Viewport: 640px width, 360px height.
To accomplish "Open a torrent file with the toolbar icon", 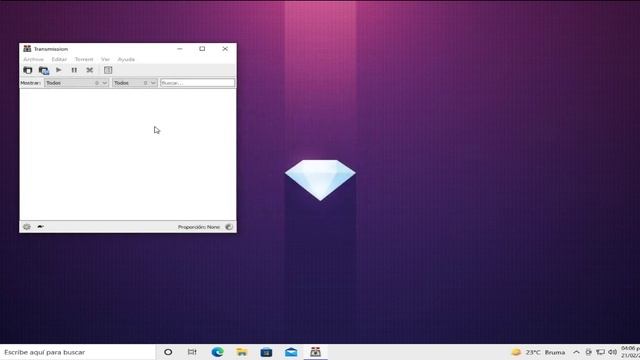I will (28, 70).
